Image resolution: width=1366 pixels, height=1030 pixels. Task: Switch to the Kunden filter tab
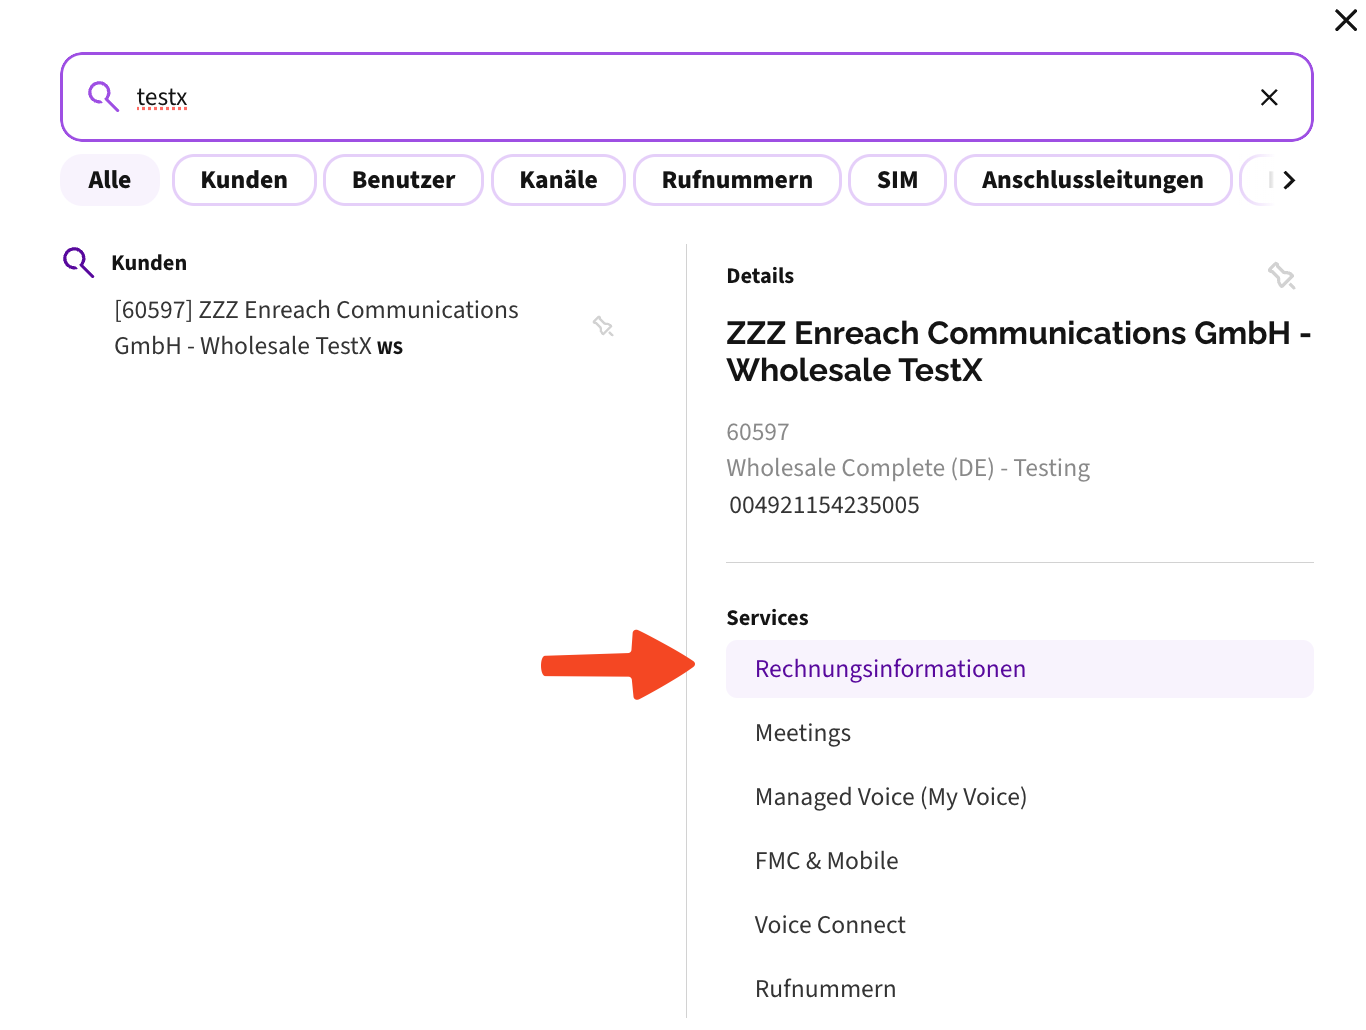[244, 180]
